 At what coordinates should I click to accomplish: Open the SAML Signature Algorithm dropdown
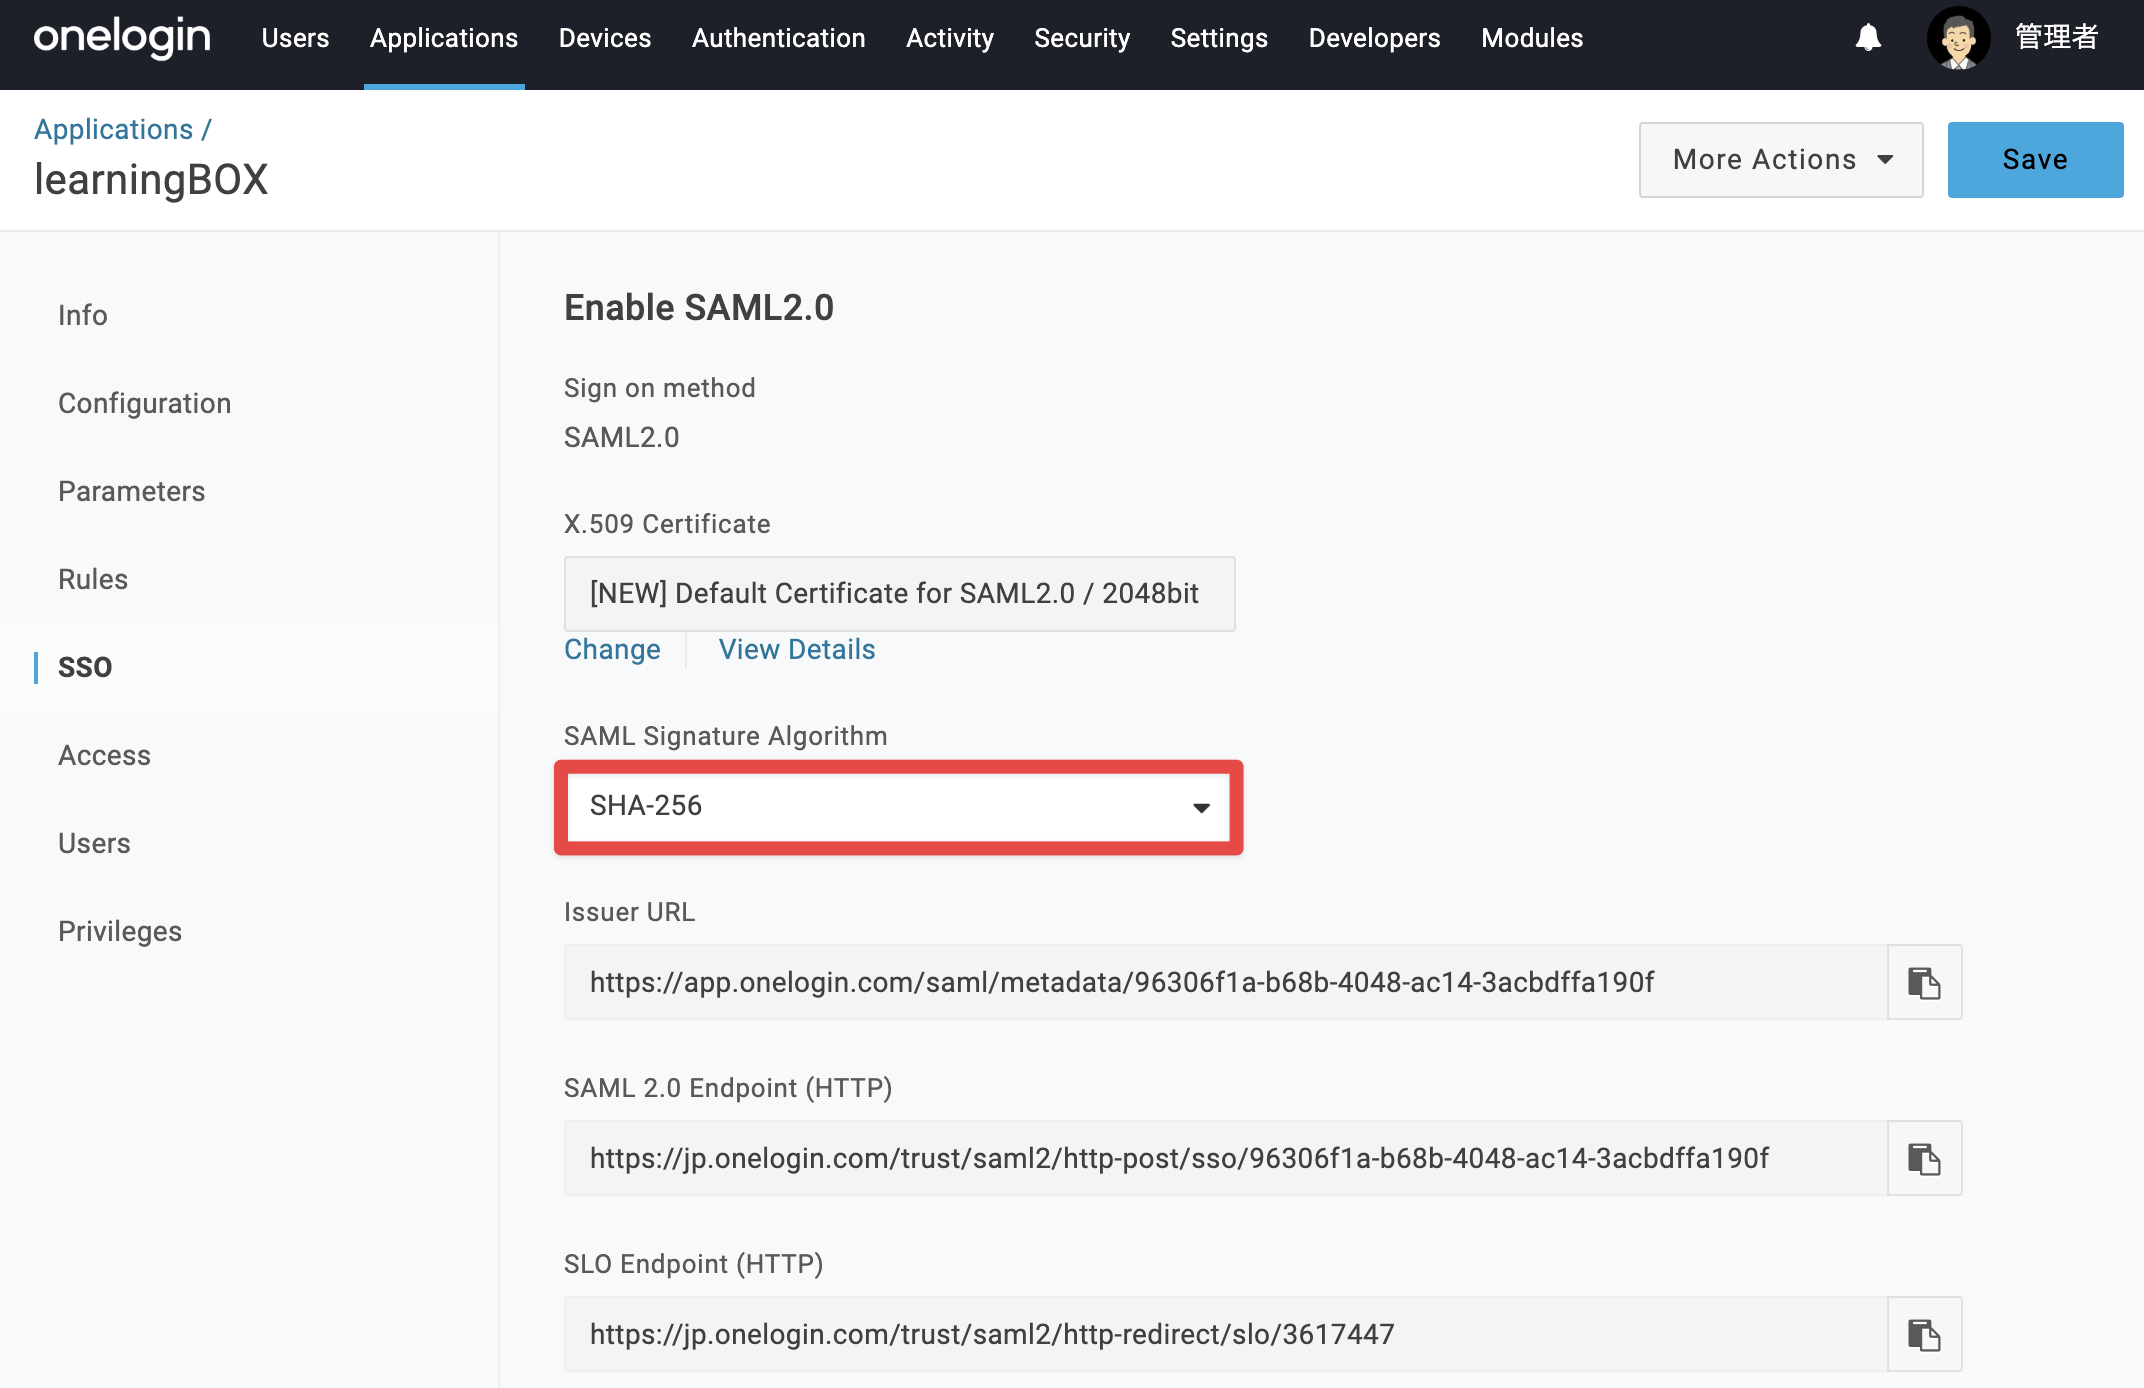coord(898,806)
